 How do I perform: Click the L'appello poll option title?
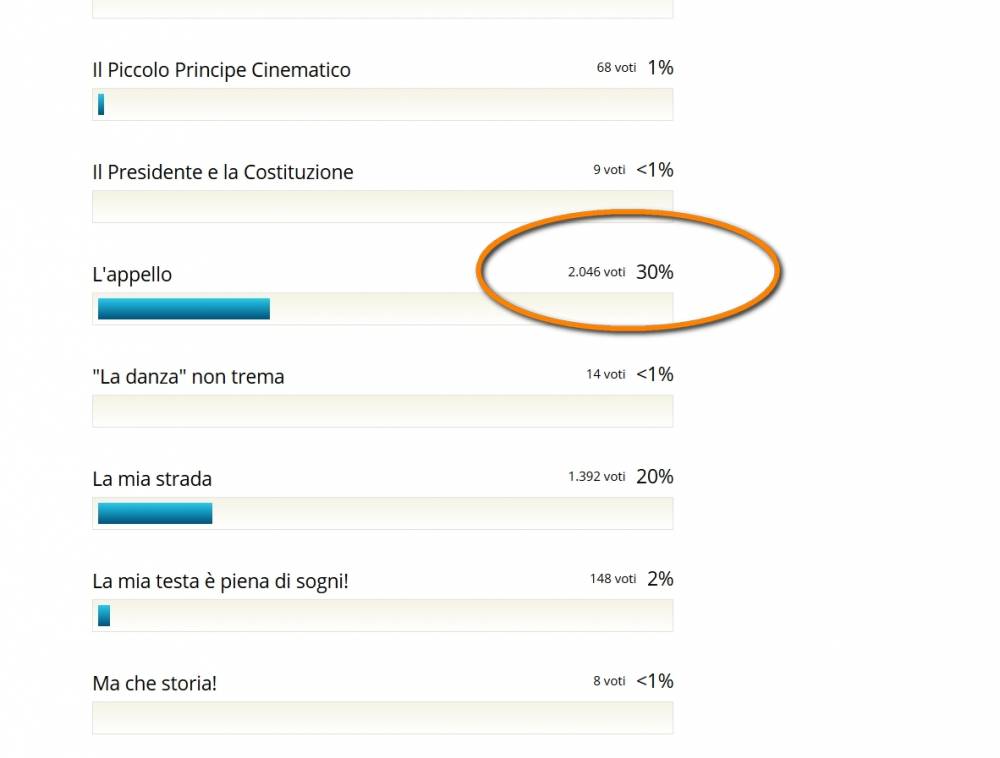132,275
